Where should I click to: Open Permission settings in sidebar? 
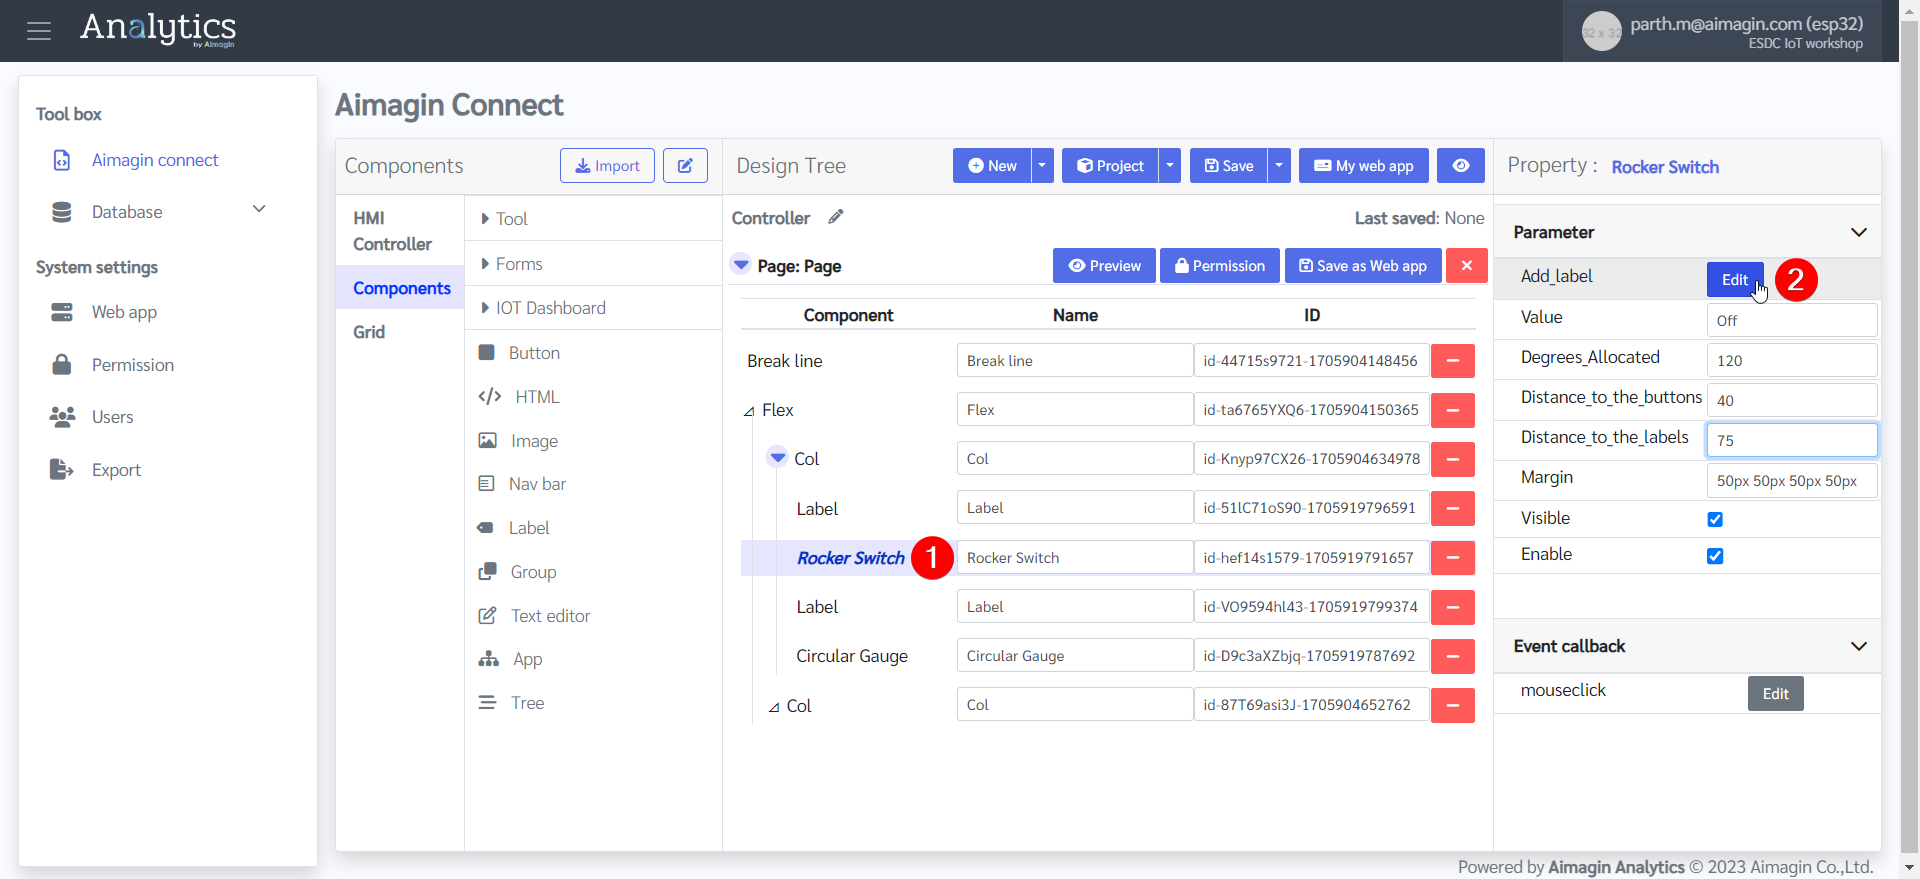pos(133,365)
